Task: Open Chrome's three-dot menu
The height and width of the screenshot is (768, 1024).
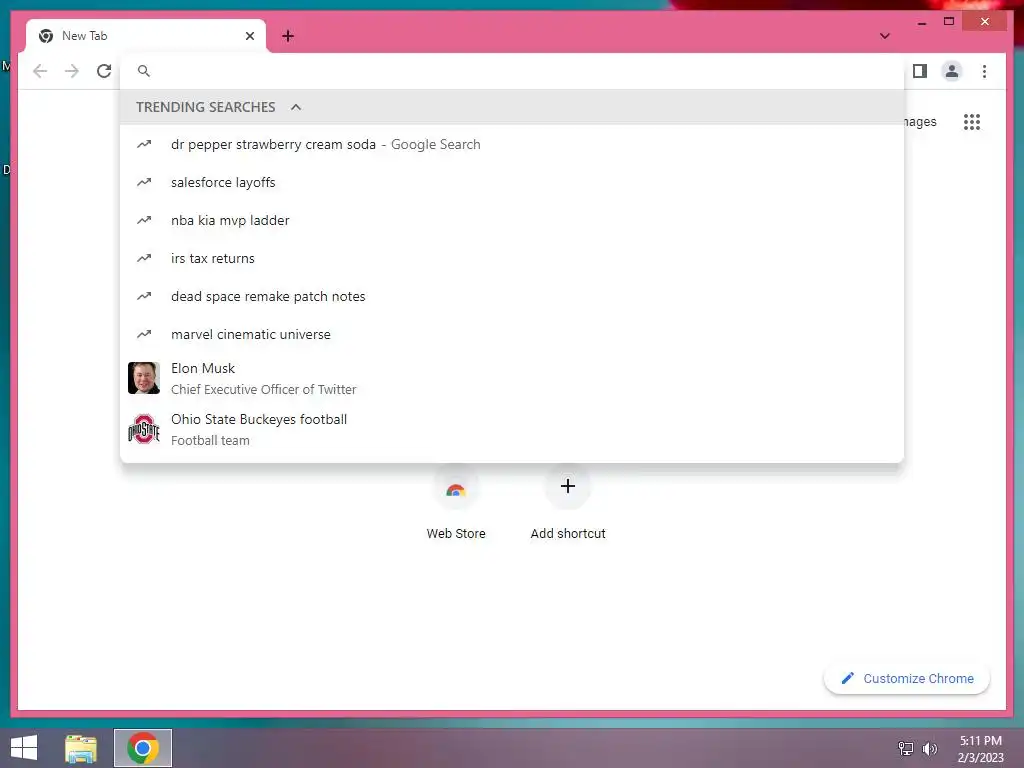Action: [x=984, y=71]
